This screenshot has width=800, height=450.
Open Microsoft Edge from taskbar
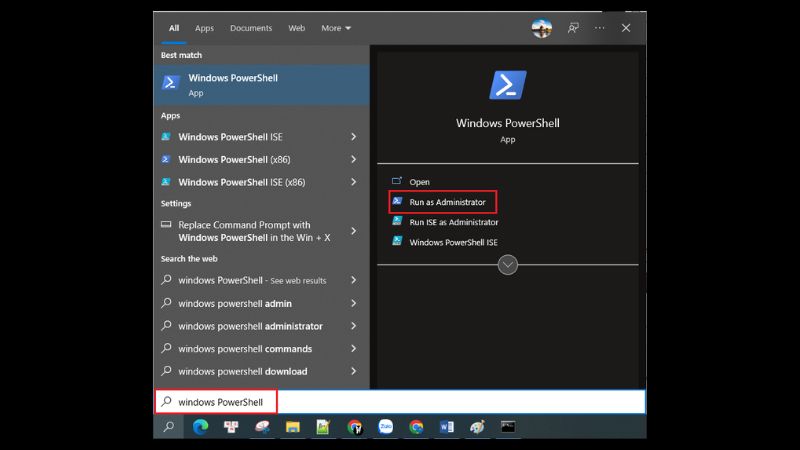tap(199, 427)
